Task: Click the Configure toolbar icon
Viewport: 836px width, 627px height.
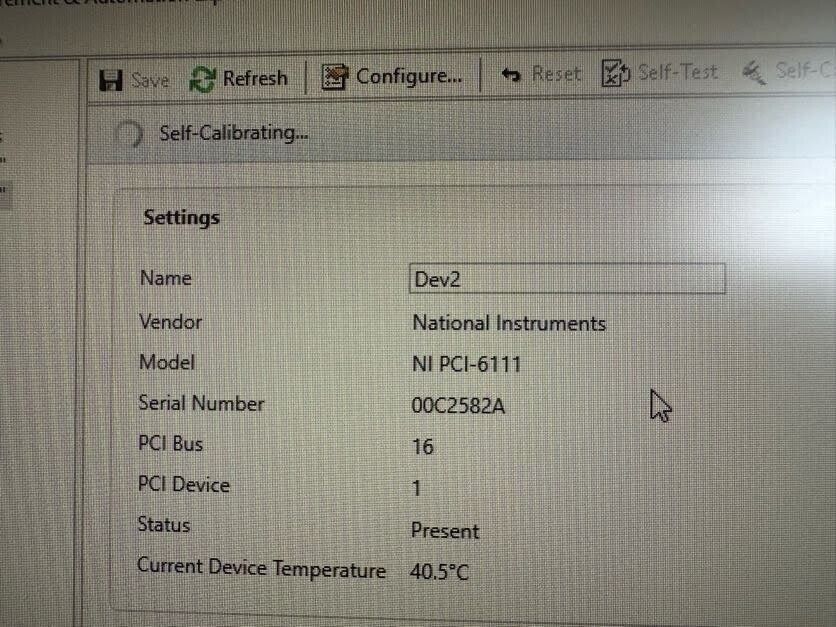Action: coord(335,77)
